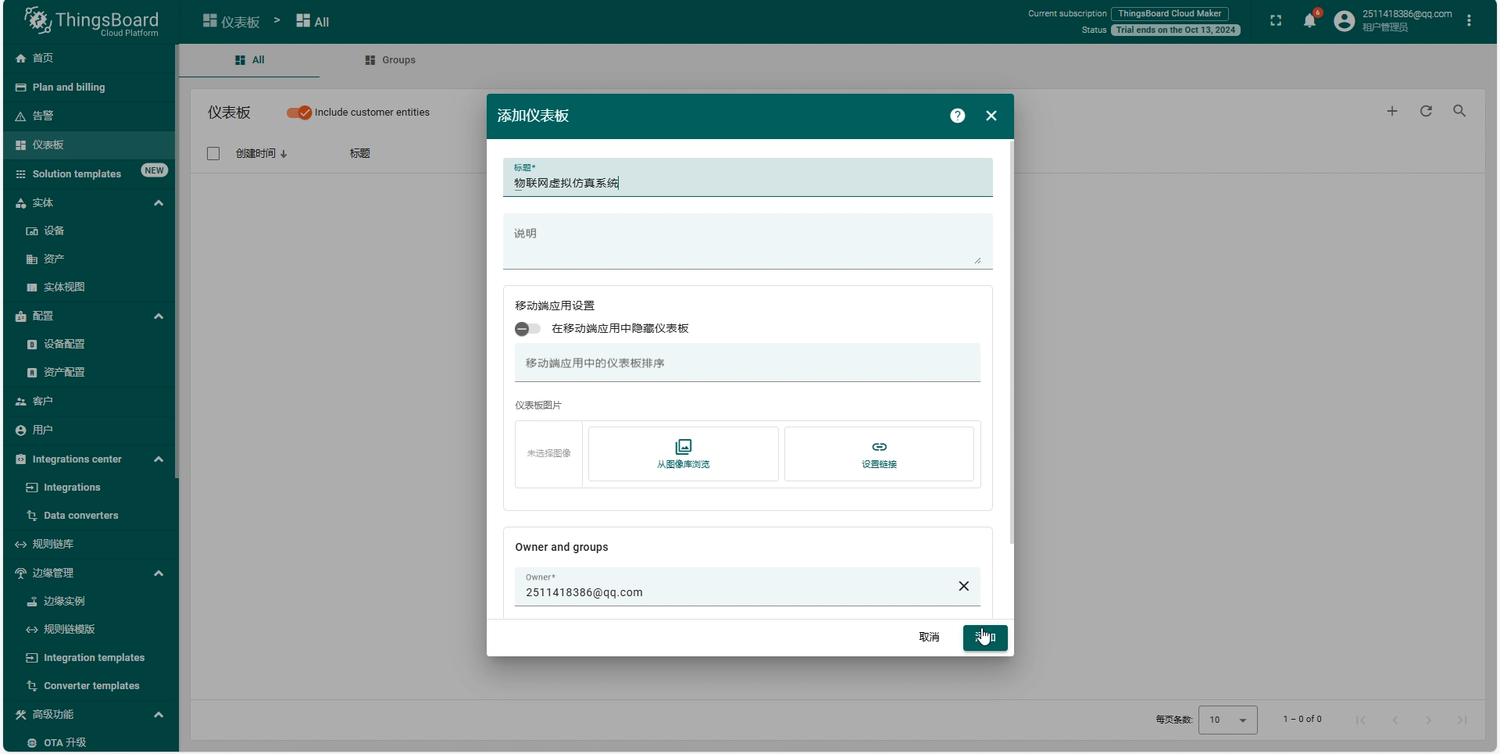Check the select-all checkbox in table header
Screen dimensions: 1500x754
tap(213, 154)
